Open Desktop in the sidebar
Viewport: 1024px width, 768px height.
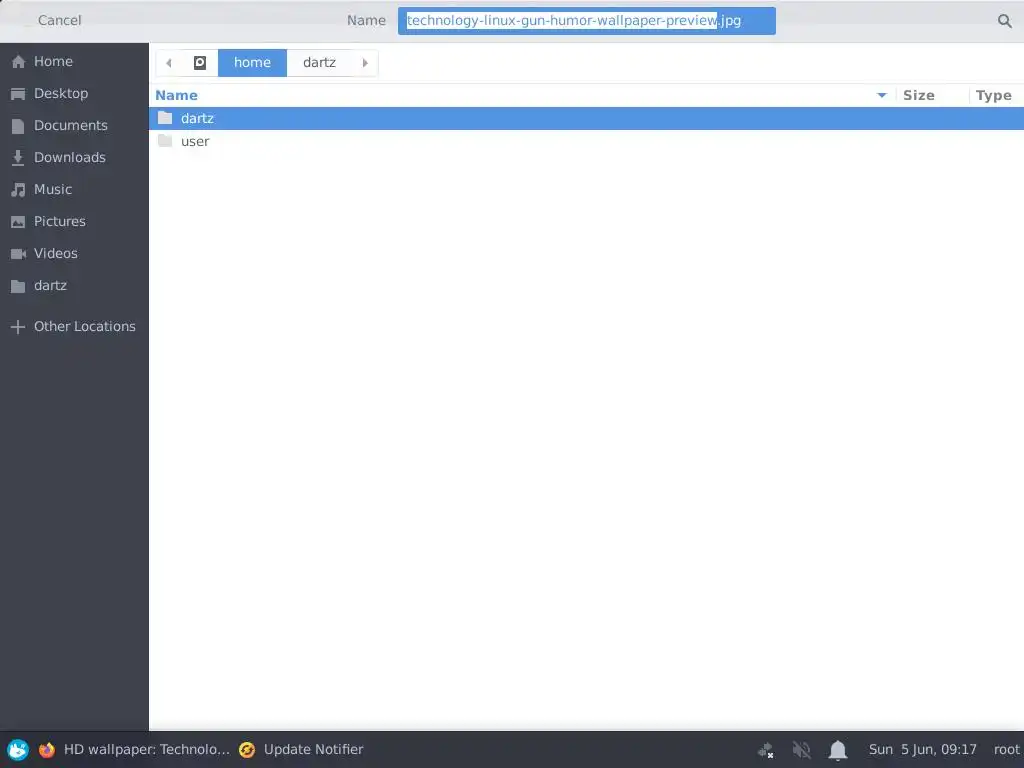[x=74, y=93]
